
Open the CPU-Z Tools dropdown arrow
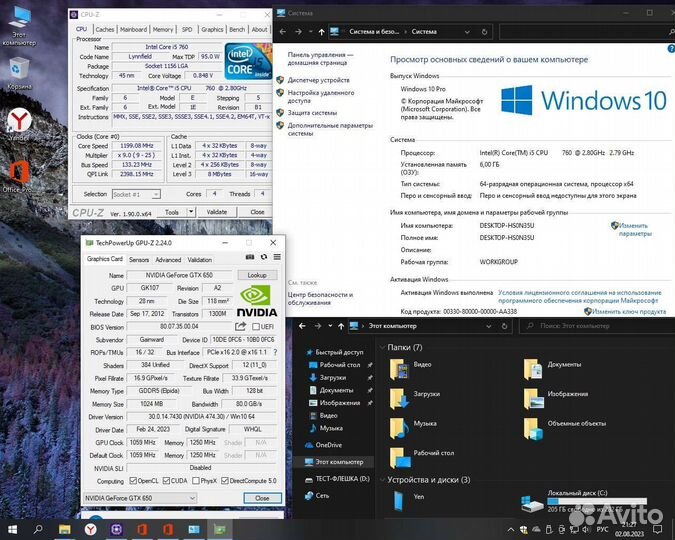coord(191,212)
